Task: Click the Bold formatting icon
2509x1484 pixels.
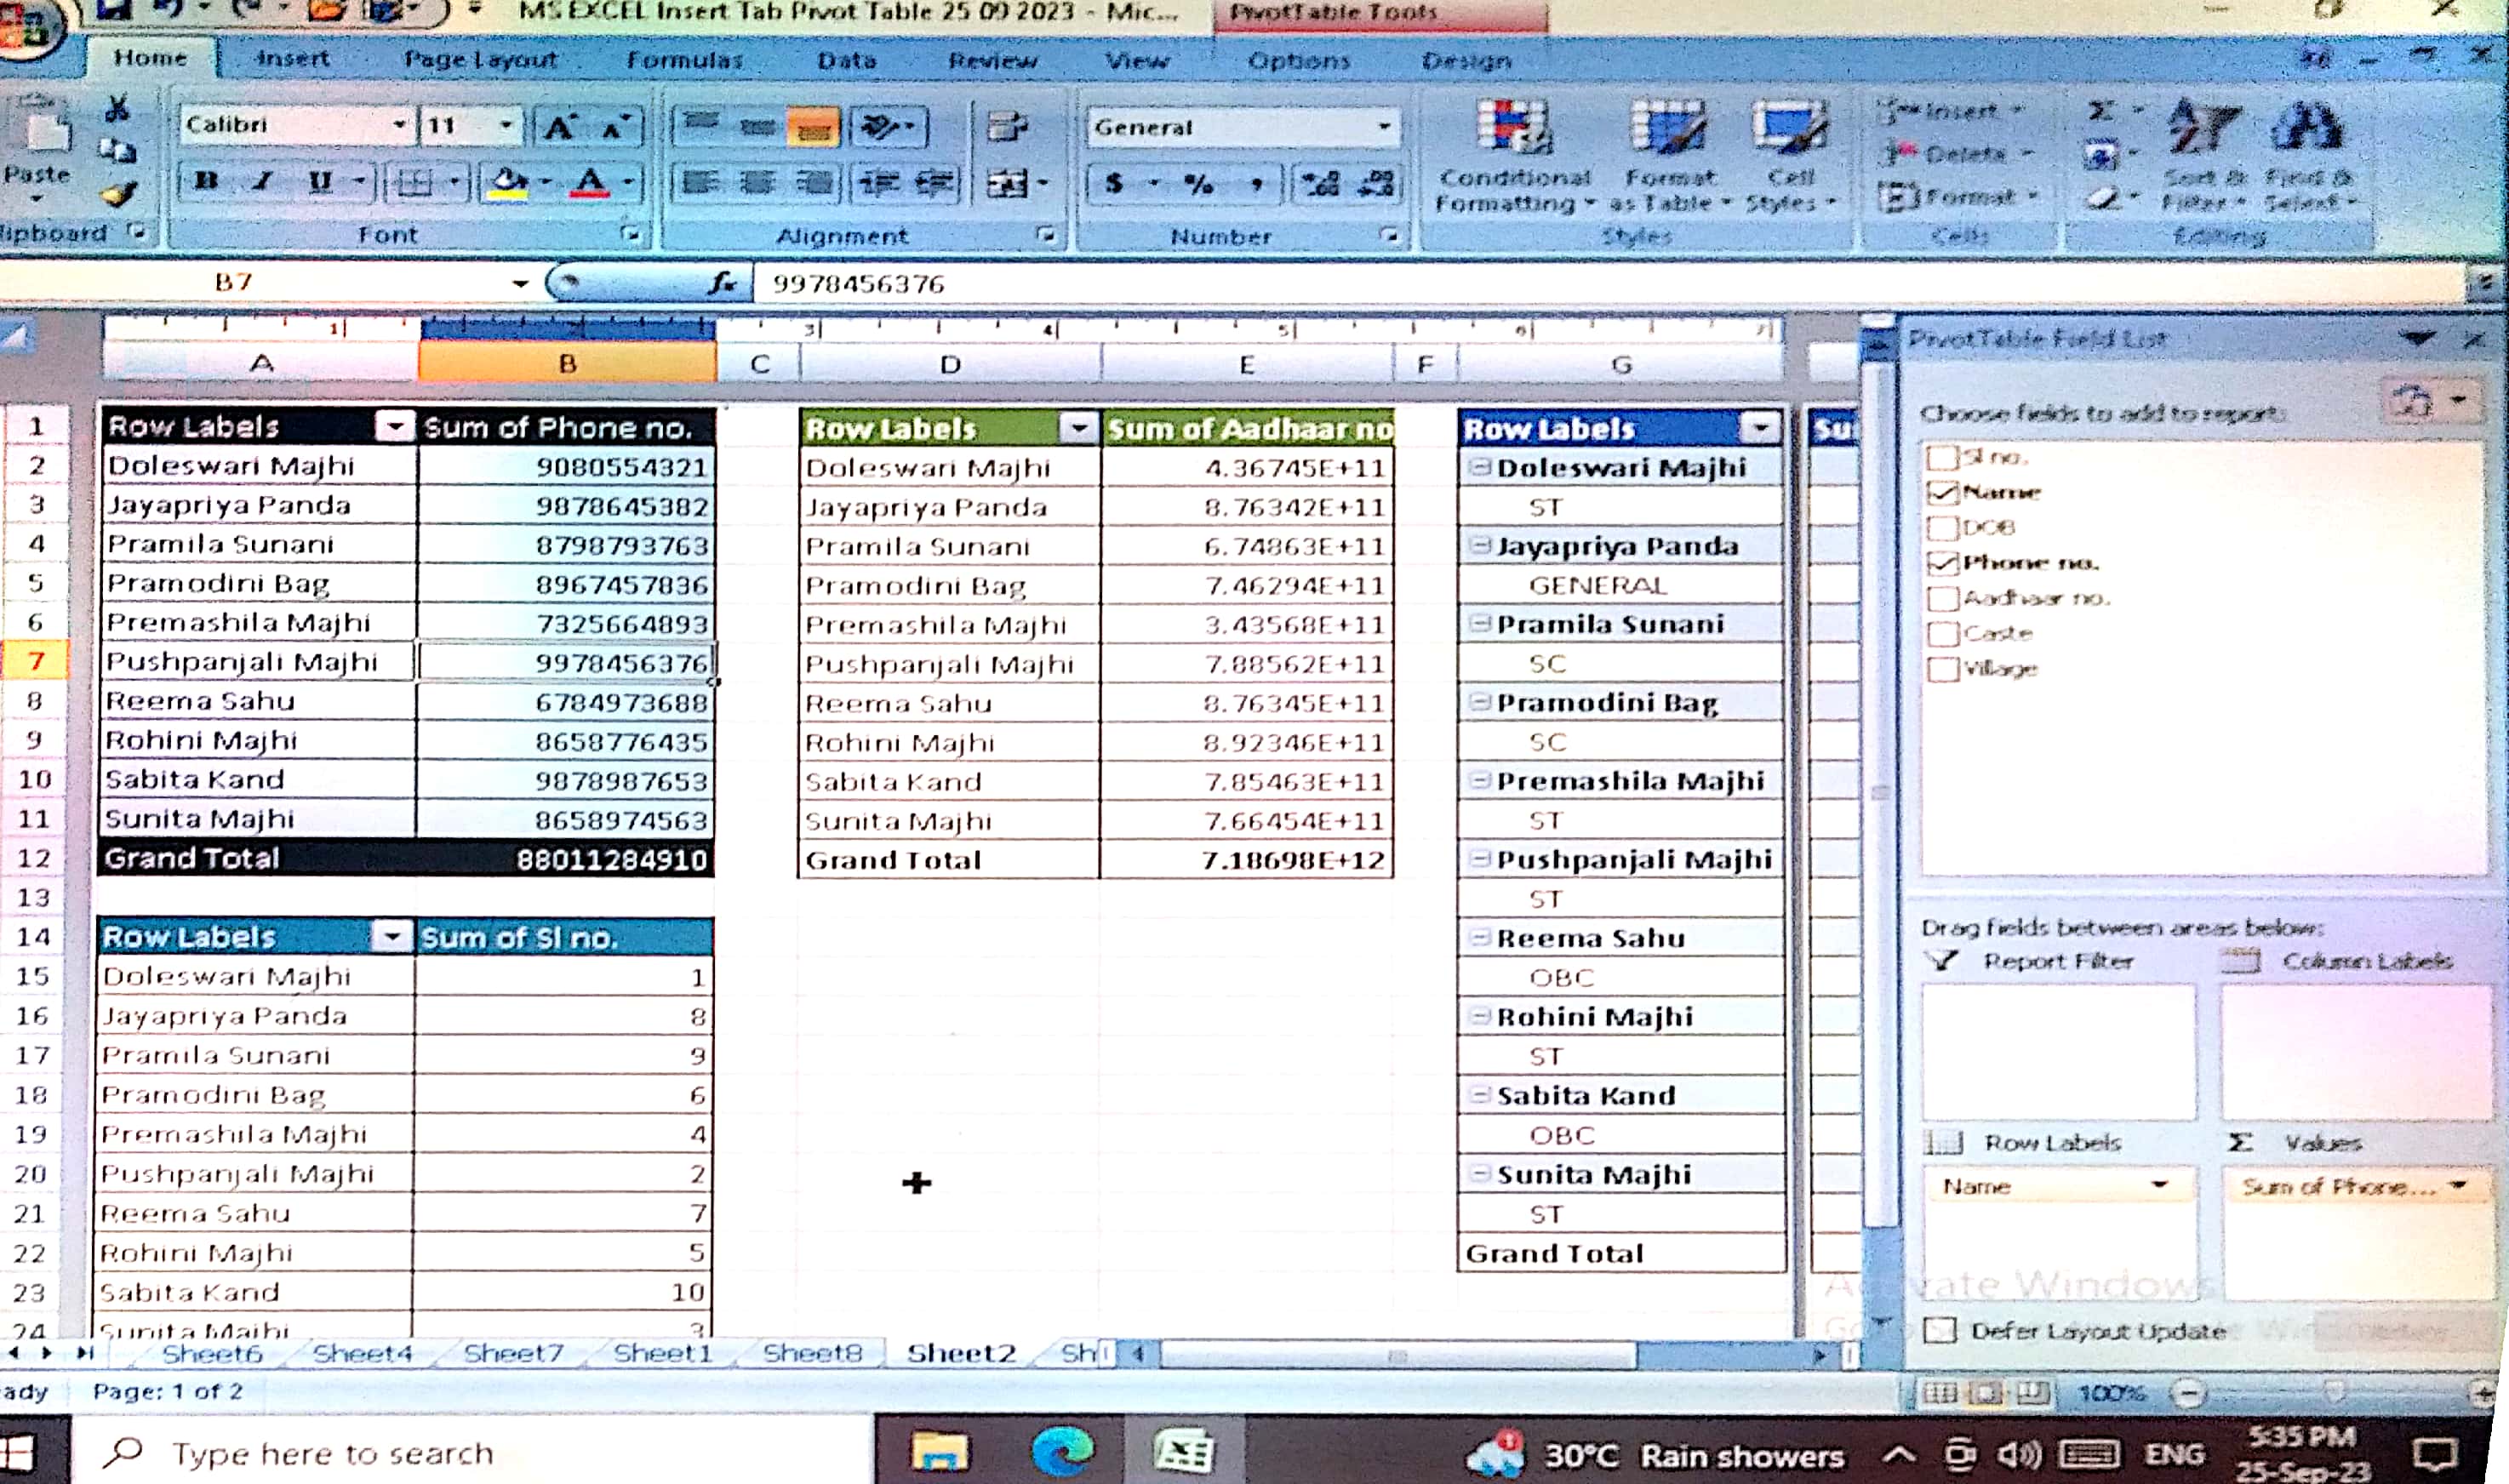Action: [207, 182]
